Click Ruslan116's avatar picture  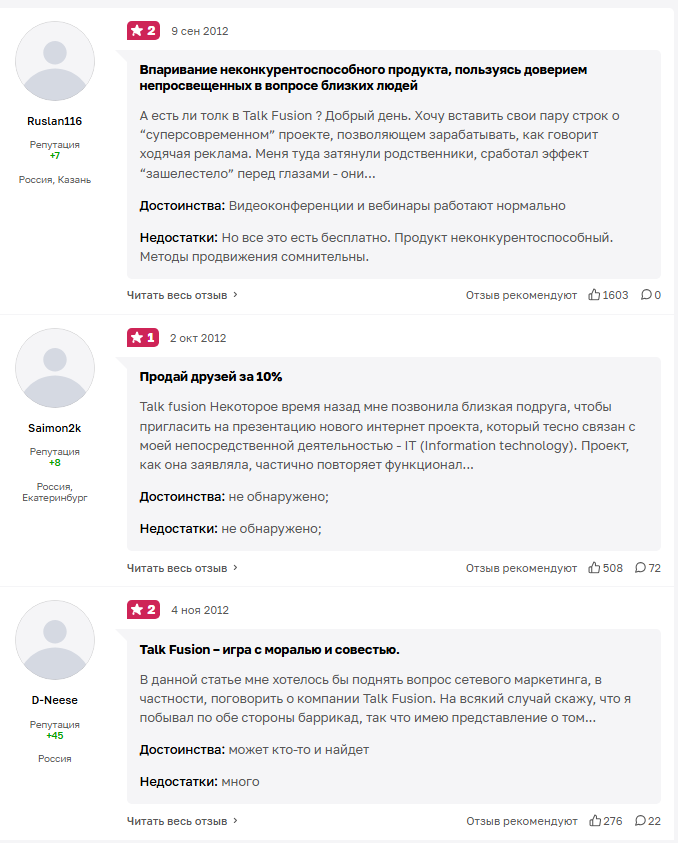(x=55, y=61)
